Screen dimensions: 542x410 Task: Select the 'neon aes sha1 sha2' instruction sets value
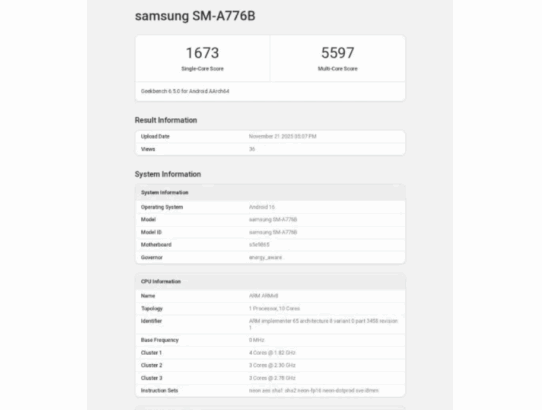[314, 391]
